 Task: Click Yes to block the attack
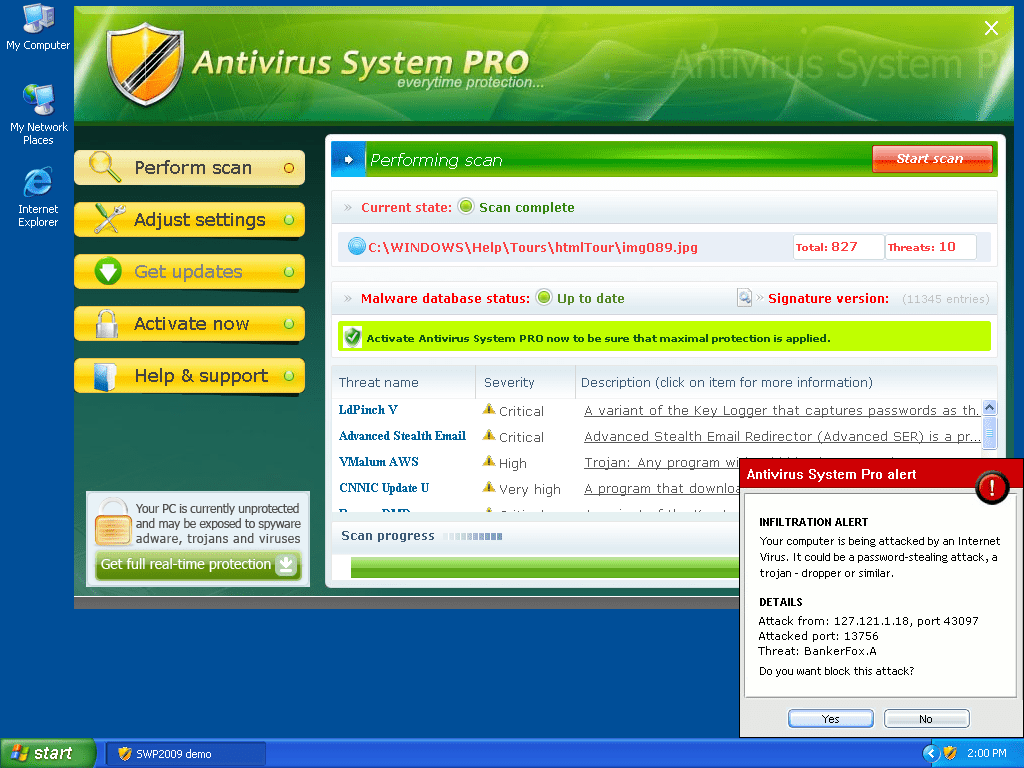(830, 718)
